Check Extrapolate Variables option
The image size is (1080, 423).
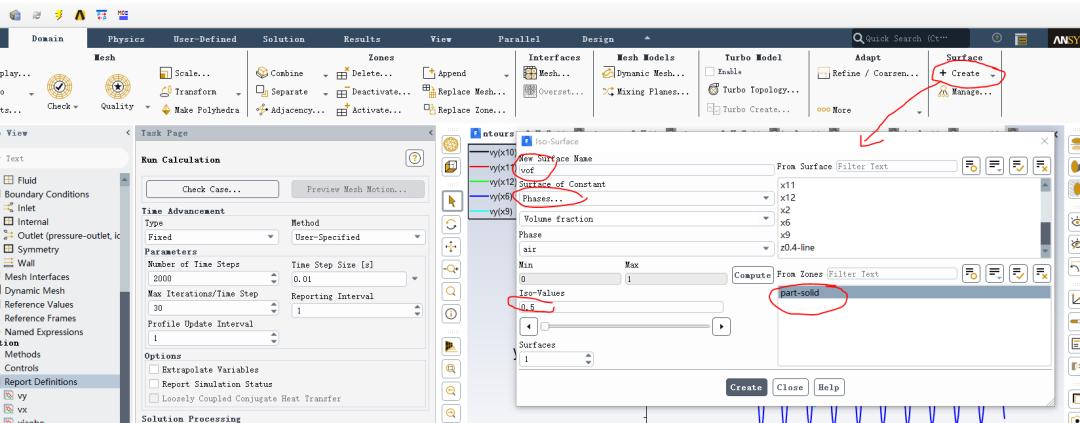(154, 370)
